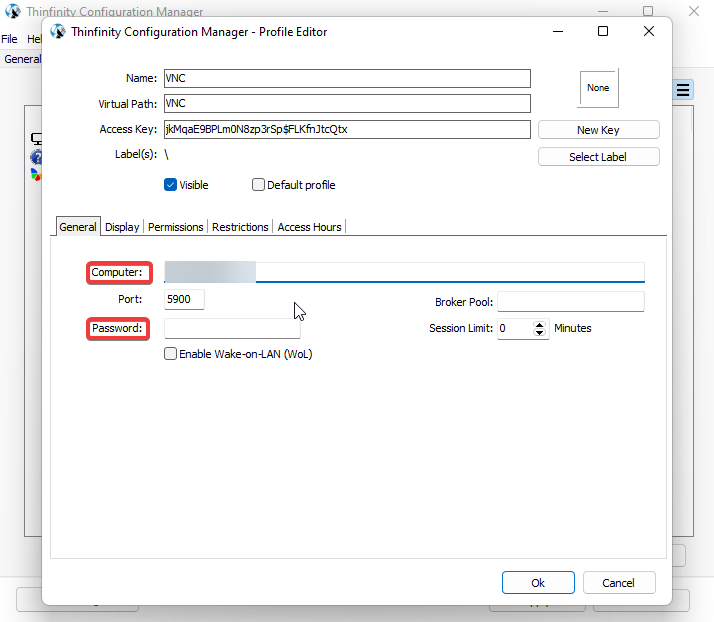Switch to the General tab
The height and width of the screenshot is (622, 714).
pos(78,227)
